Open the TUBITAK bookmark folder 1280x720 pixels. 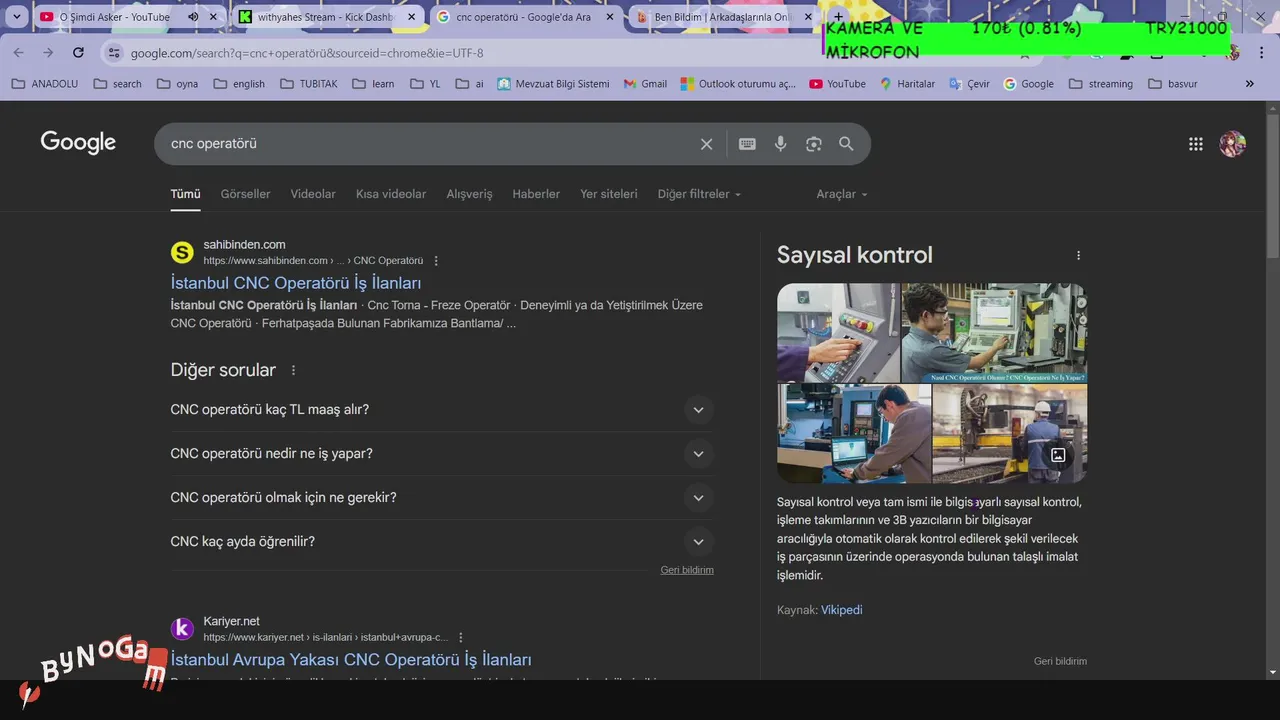[309, 84]
